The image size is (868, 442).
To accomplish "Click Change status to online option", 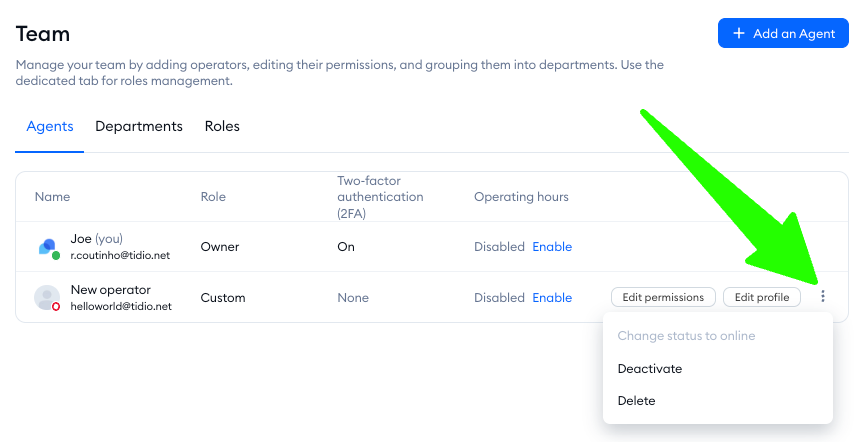I will 686,336.
